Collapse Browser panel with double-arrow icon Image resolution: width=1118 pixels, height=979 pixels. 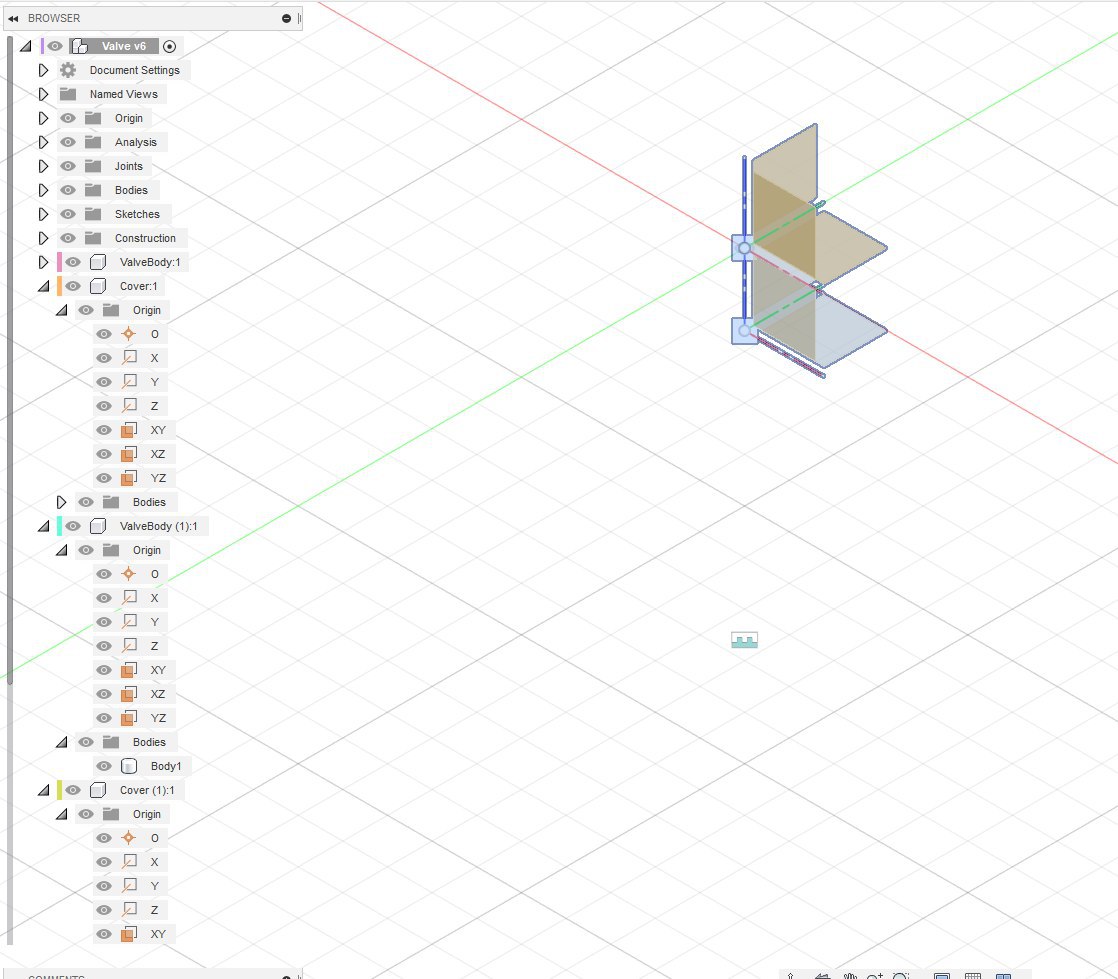point(14,19)
